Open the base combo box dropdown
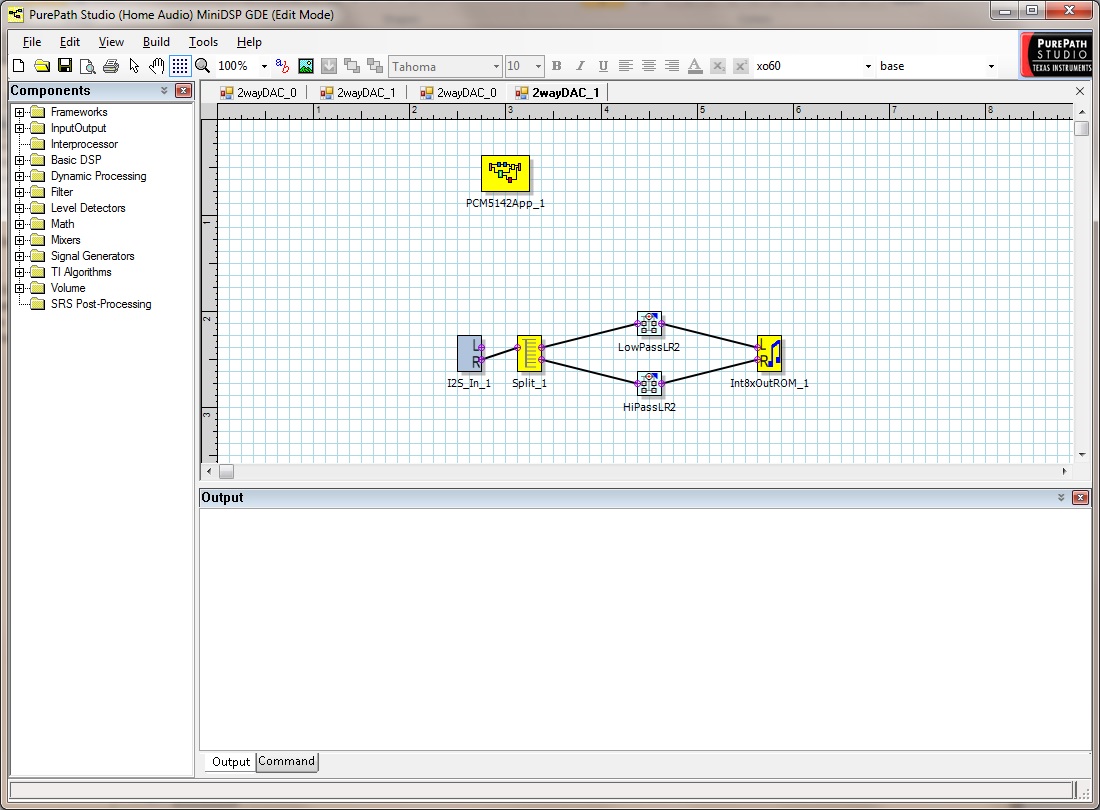The width and height of the screenshot is (1100, 810). (991, 66)
